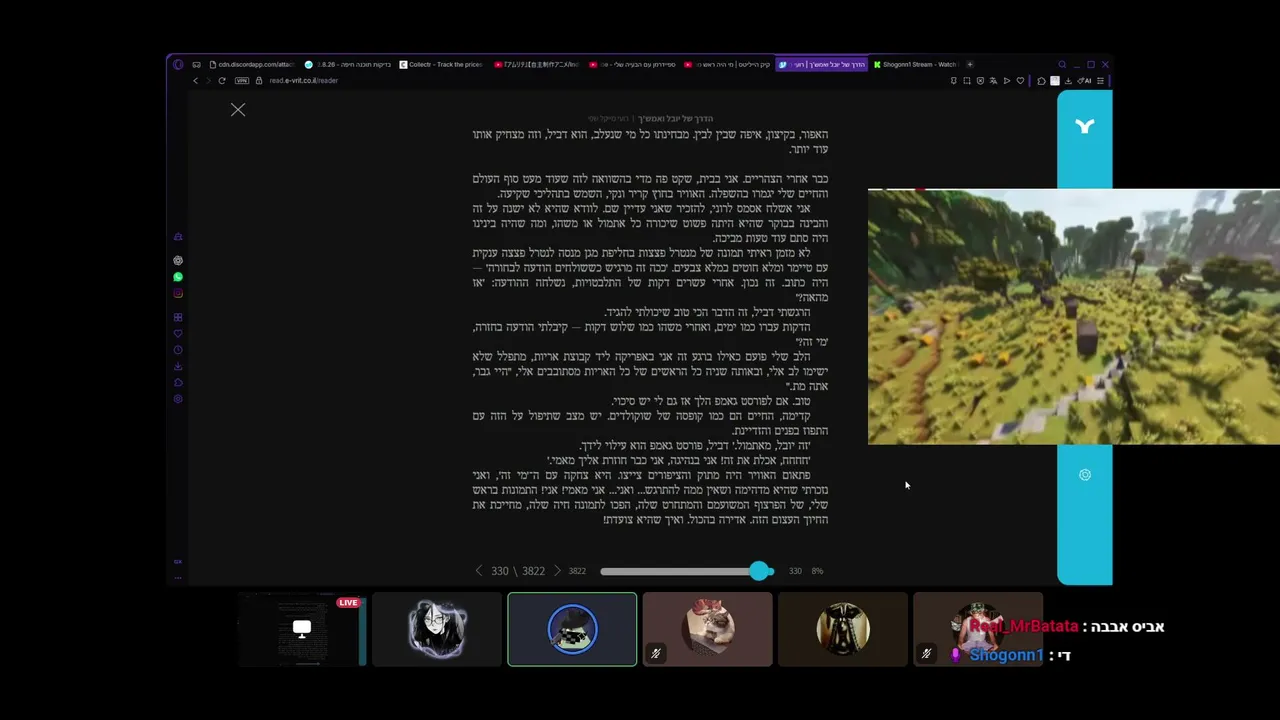Screen dimensions: 1280x720
Task: Go to next page using right chevron
Action: pyautogui.click(x=558, y=571)
